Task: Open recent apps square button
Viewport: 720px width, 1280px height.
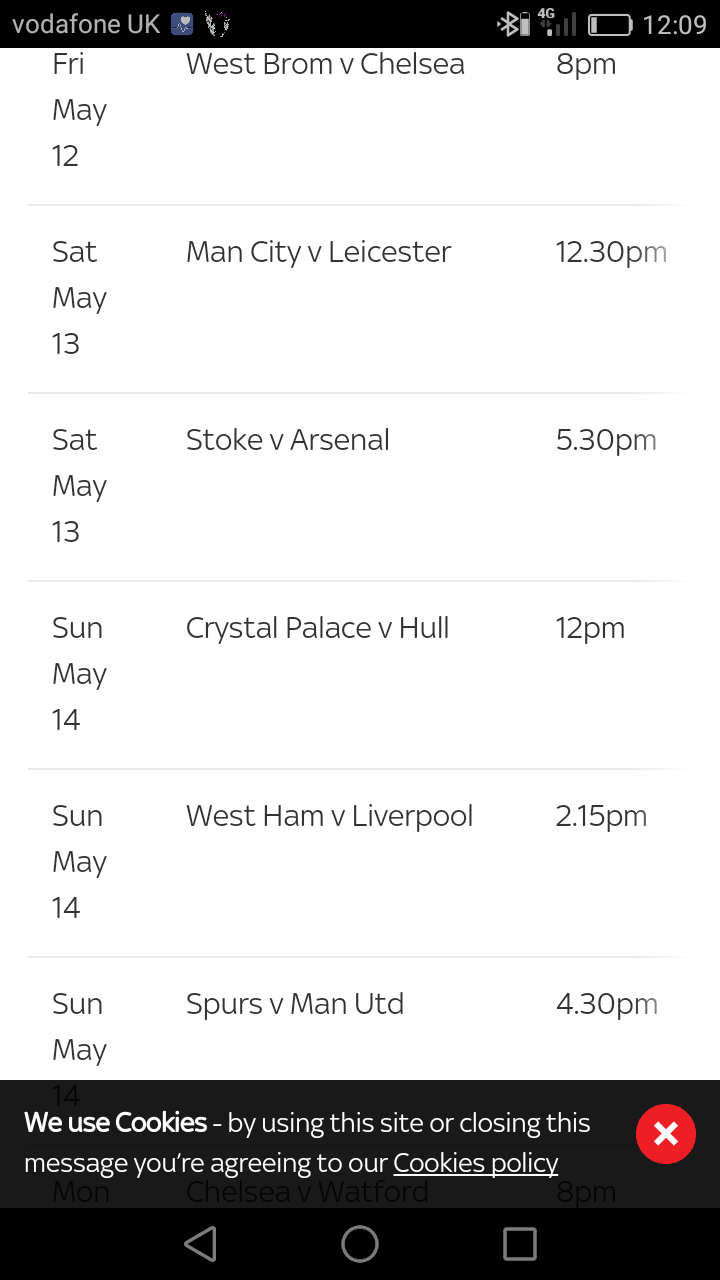Action: 520,1244
